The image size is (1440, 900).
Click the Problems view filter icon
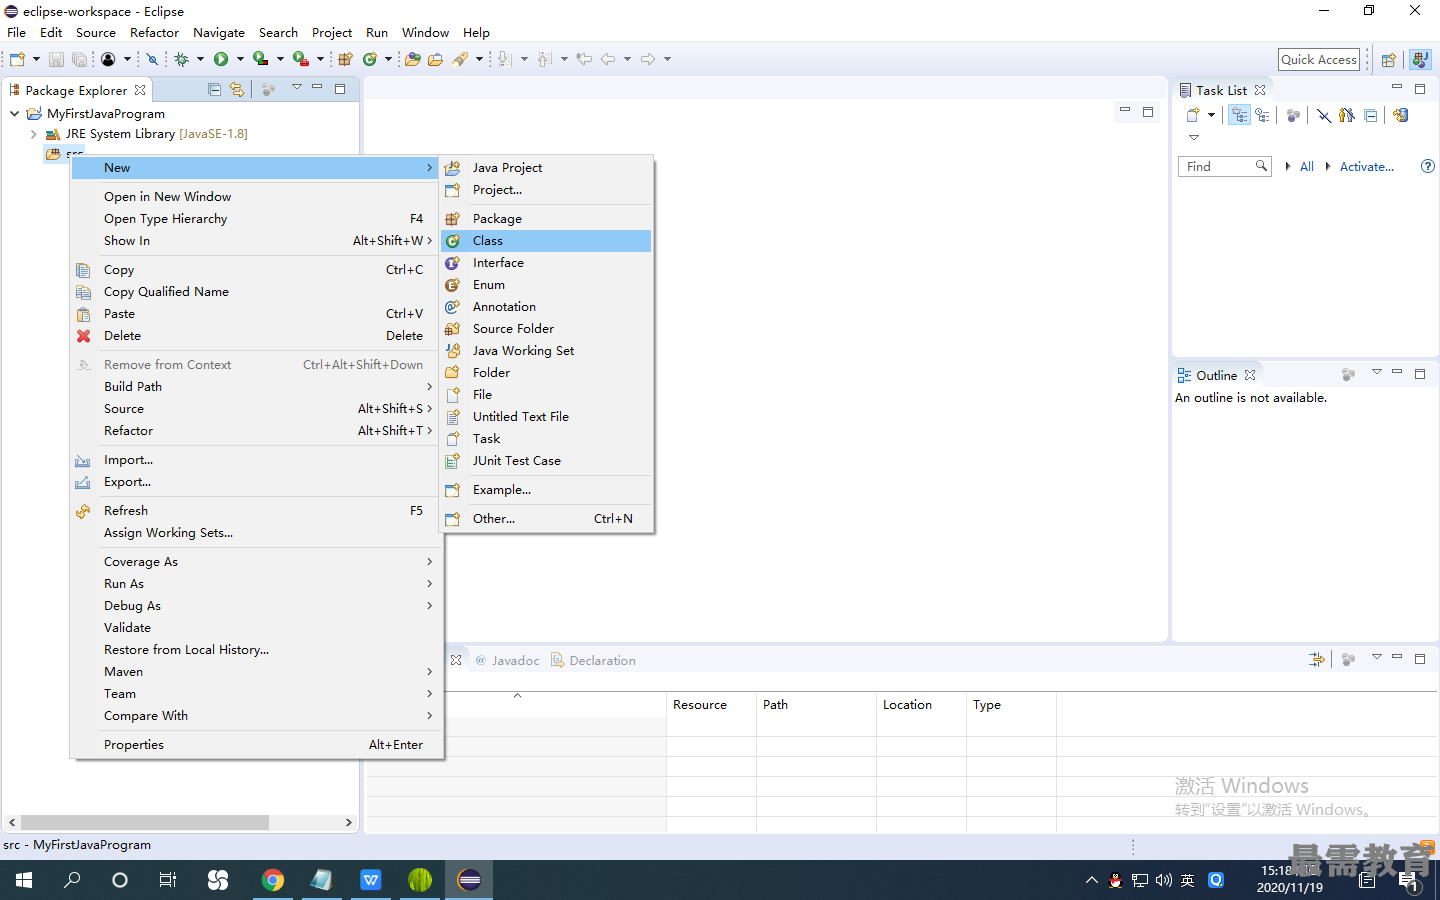coord(1317,659)
